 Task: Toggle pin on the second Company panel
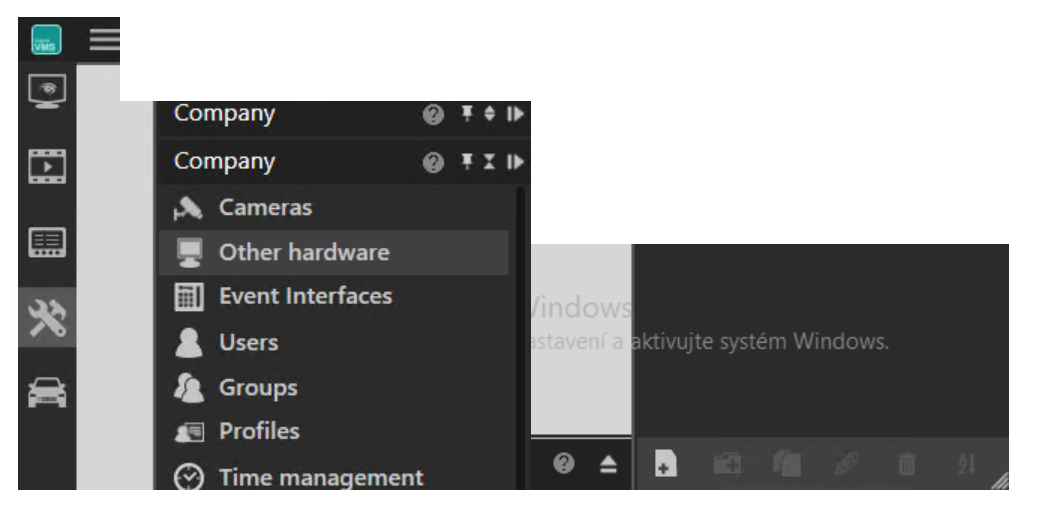(467, 162)
